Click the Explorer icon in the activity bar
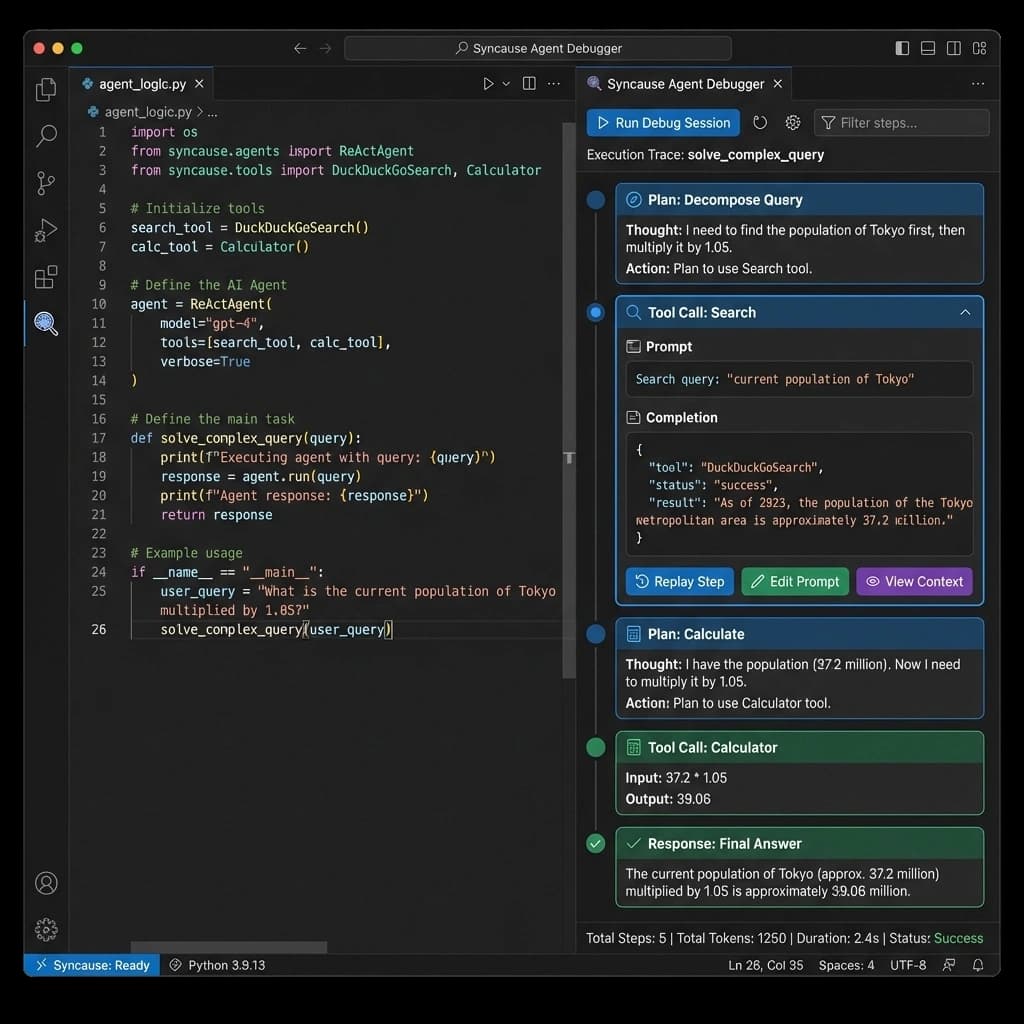Image resolution: width=1024 pixels, height=1024 pixels. coord(45,89)
